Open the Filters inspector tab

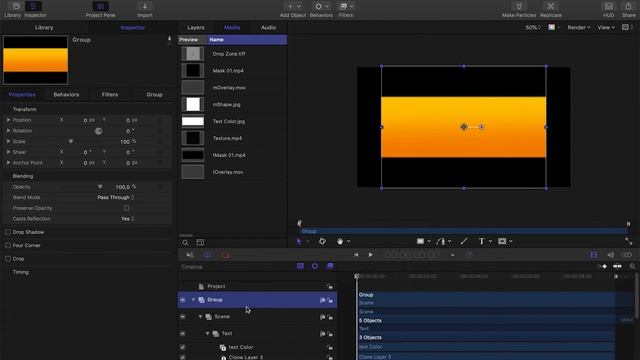tap(110, 94)
